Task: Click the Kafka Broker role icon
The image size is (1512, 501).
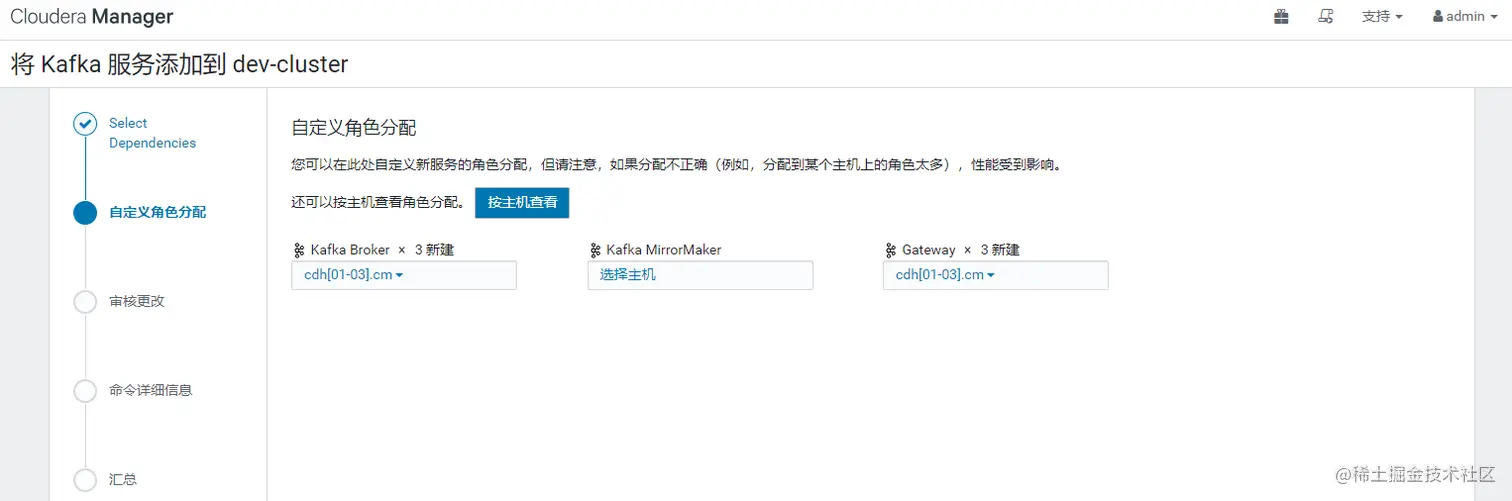Action: [x=298, y=250]
